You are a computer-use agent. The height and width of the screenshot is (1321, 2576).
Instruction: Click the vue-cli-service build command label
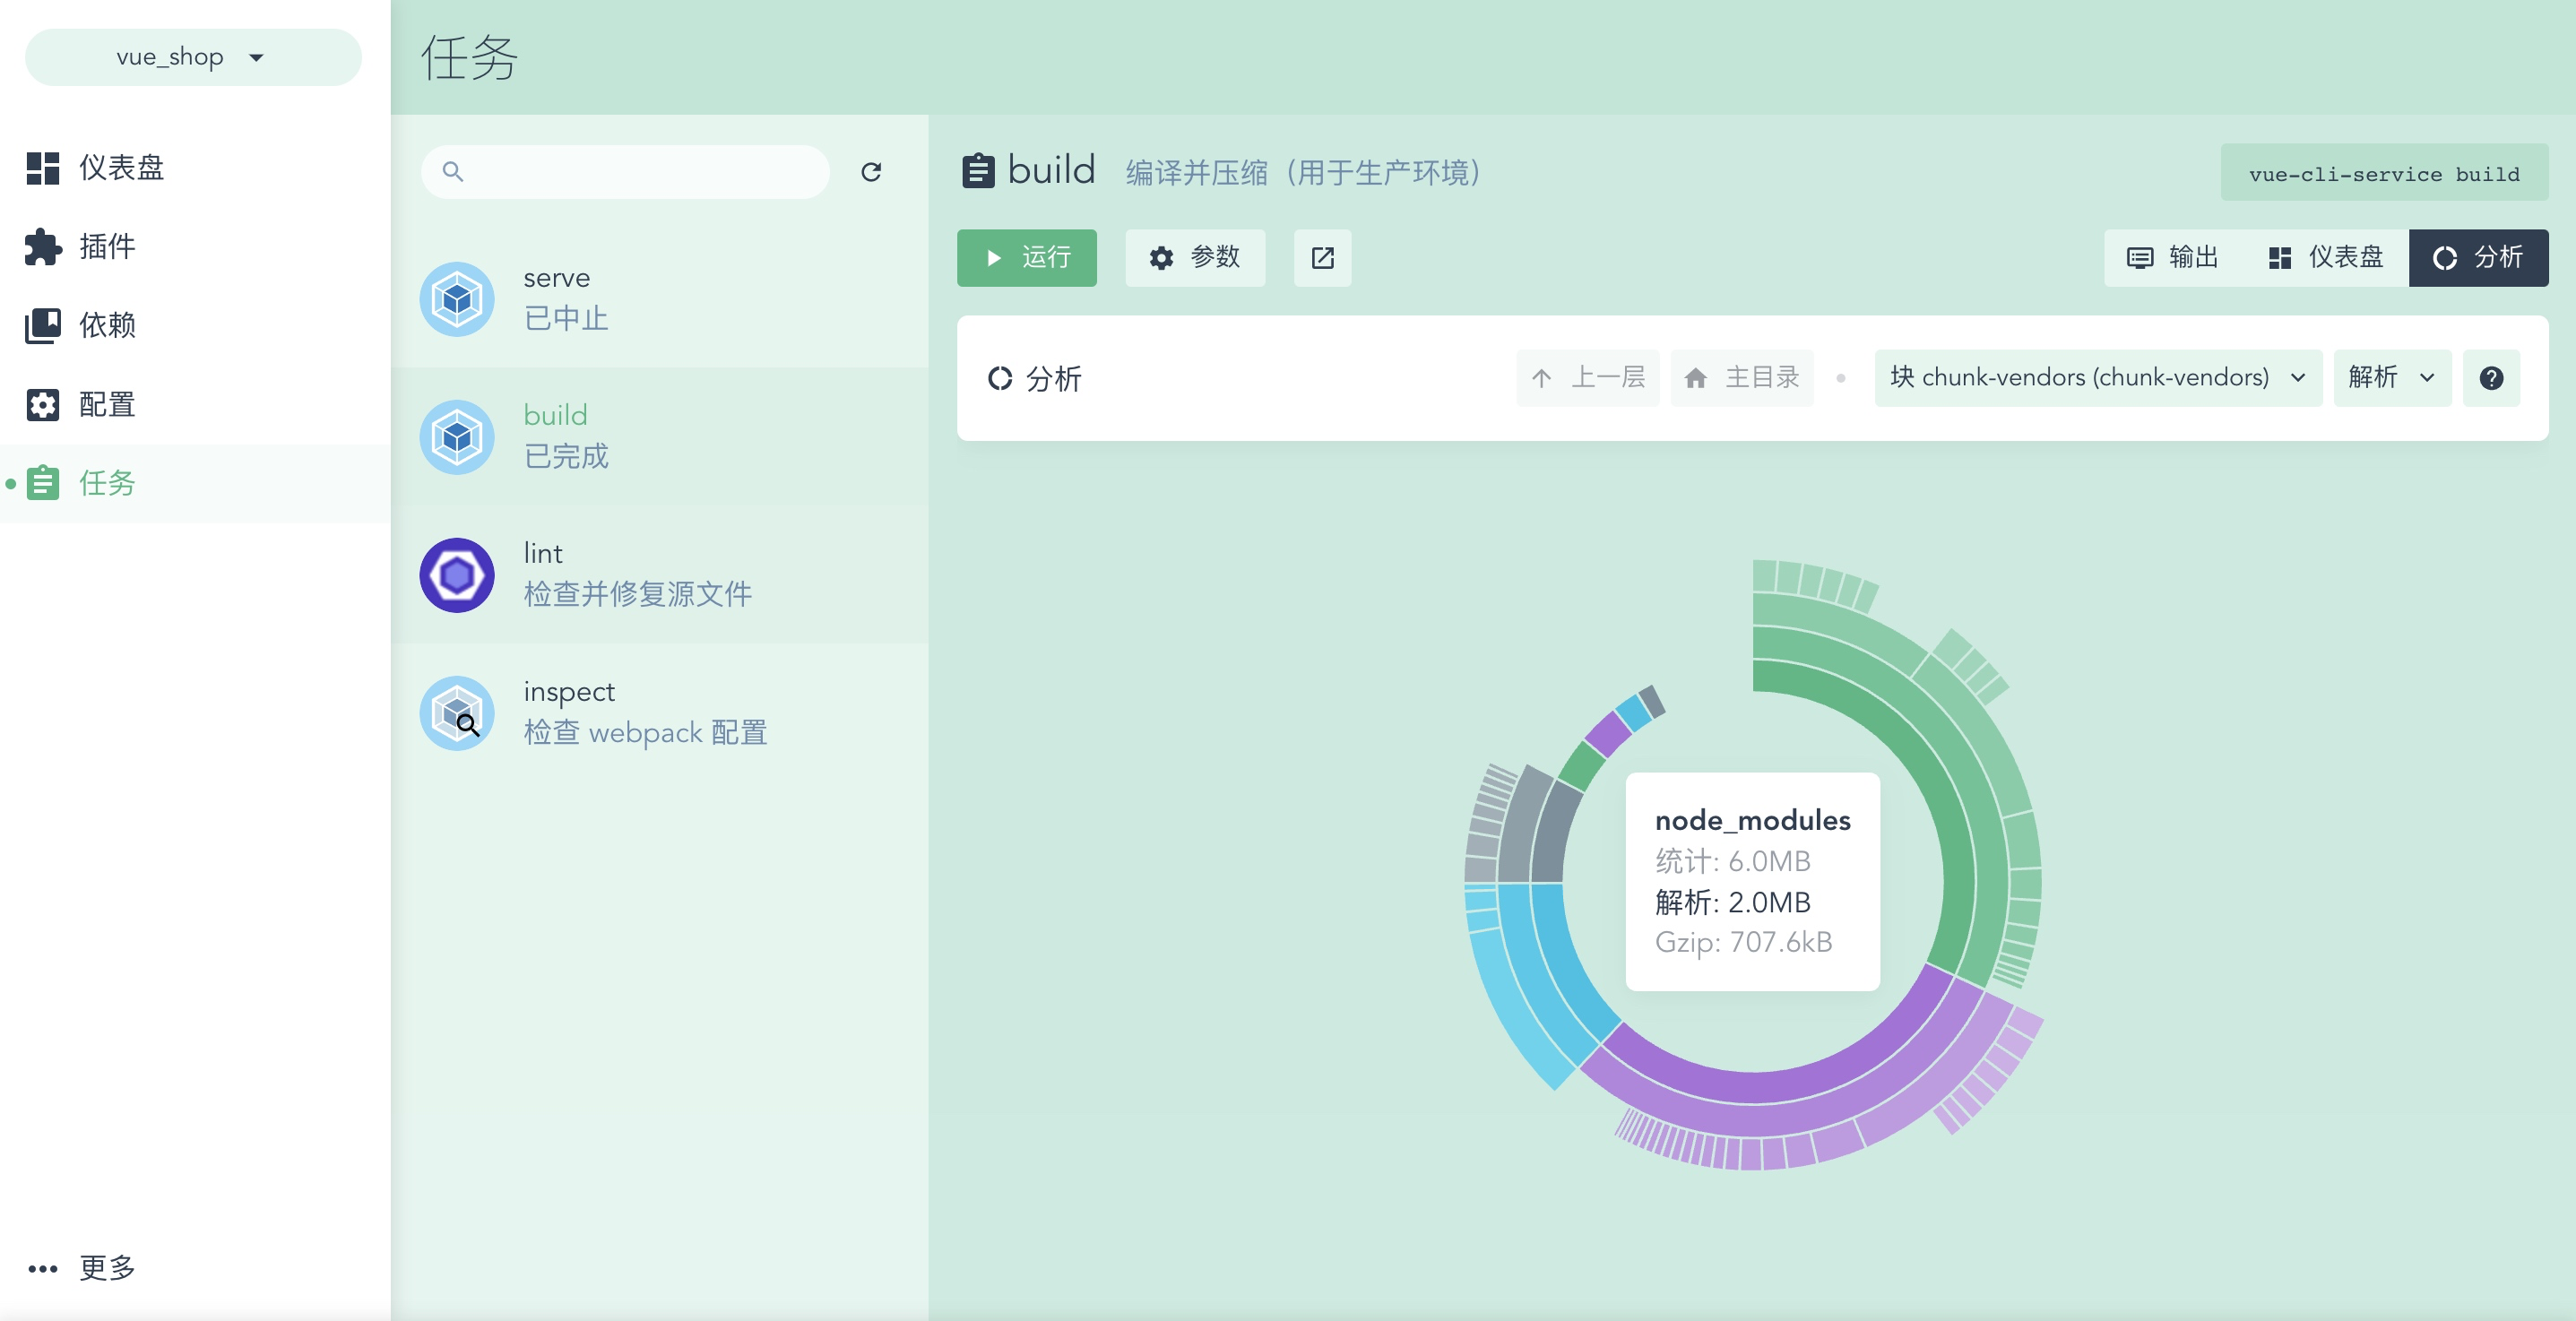pyautogui.click(x=2384, y=173)
